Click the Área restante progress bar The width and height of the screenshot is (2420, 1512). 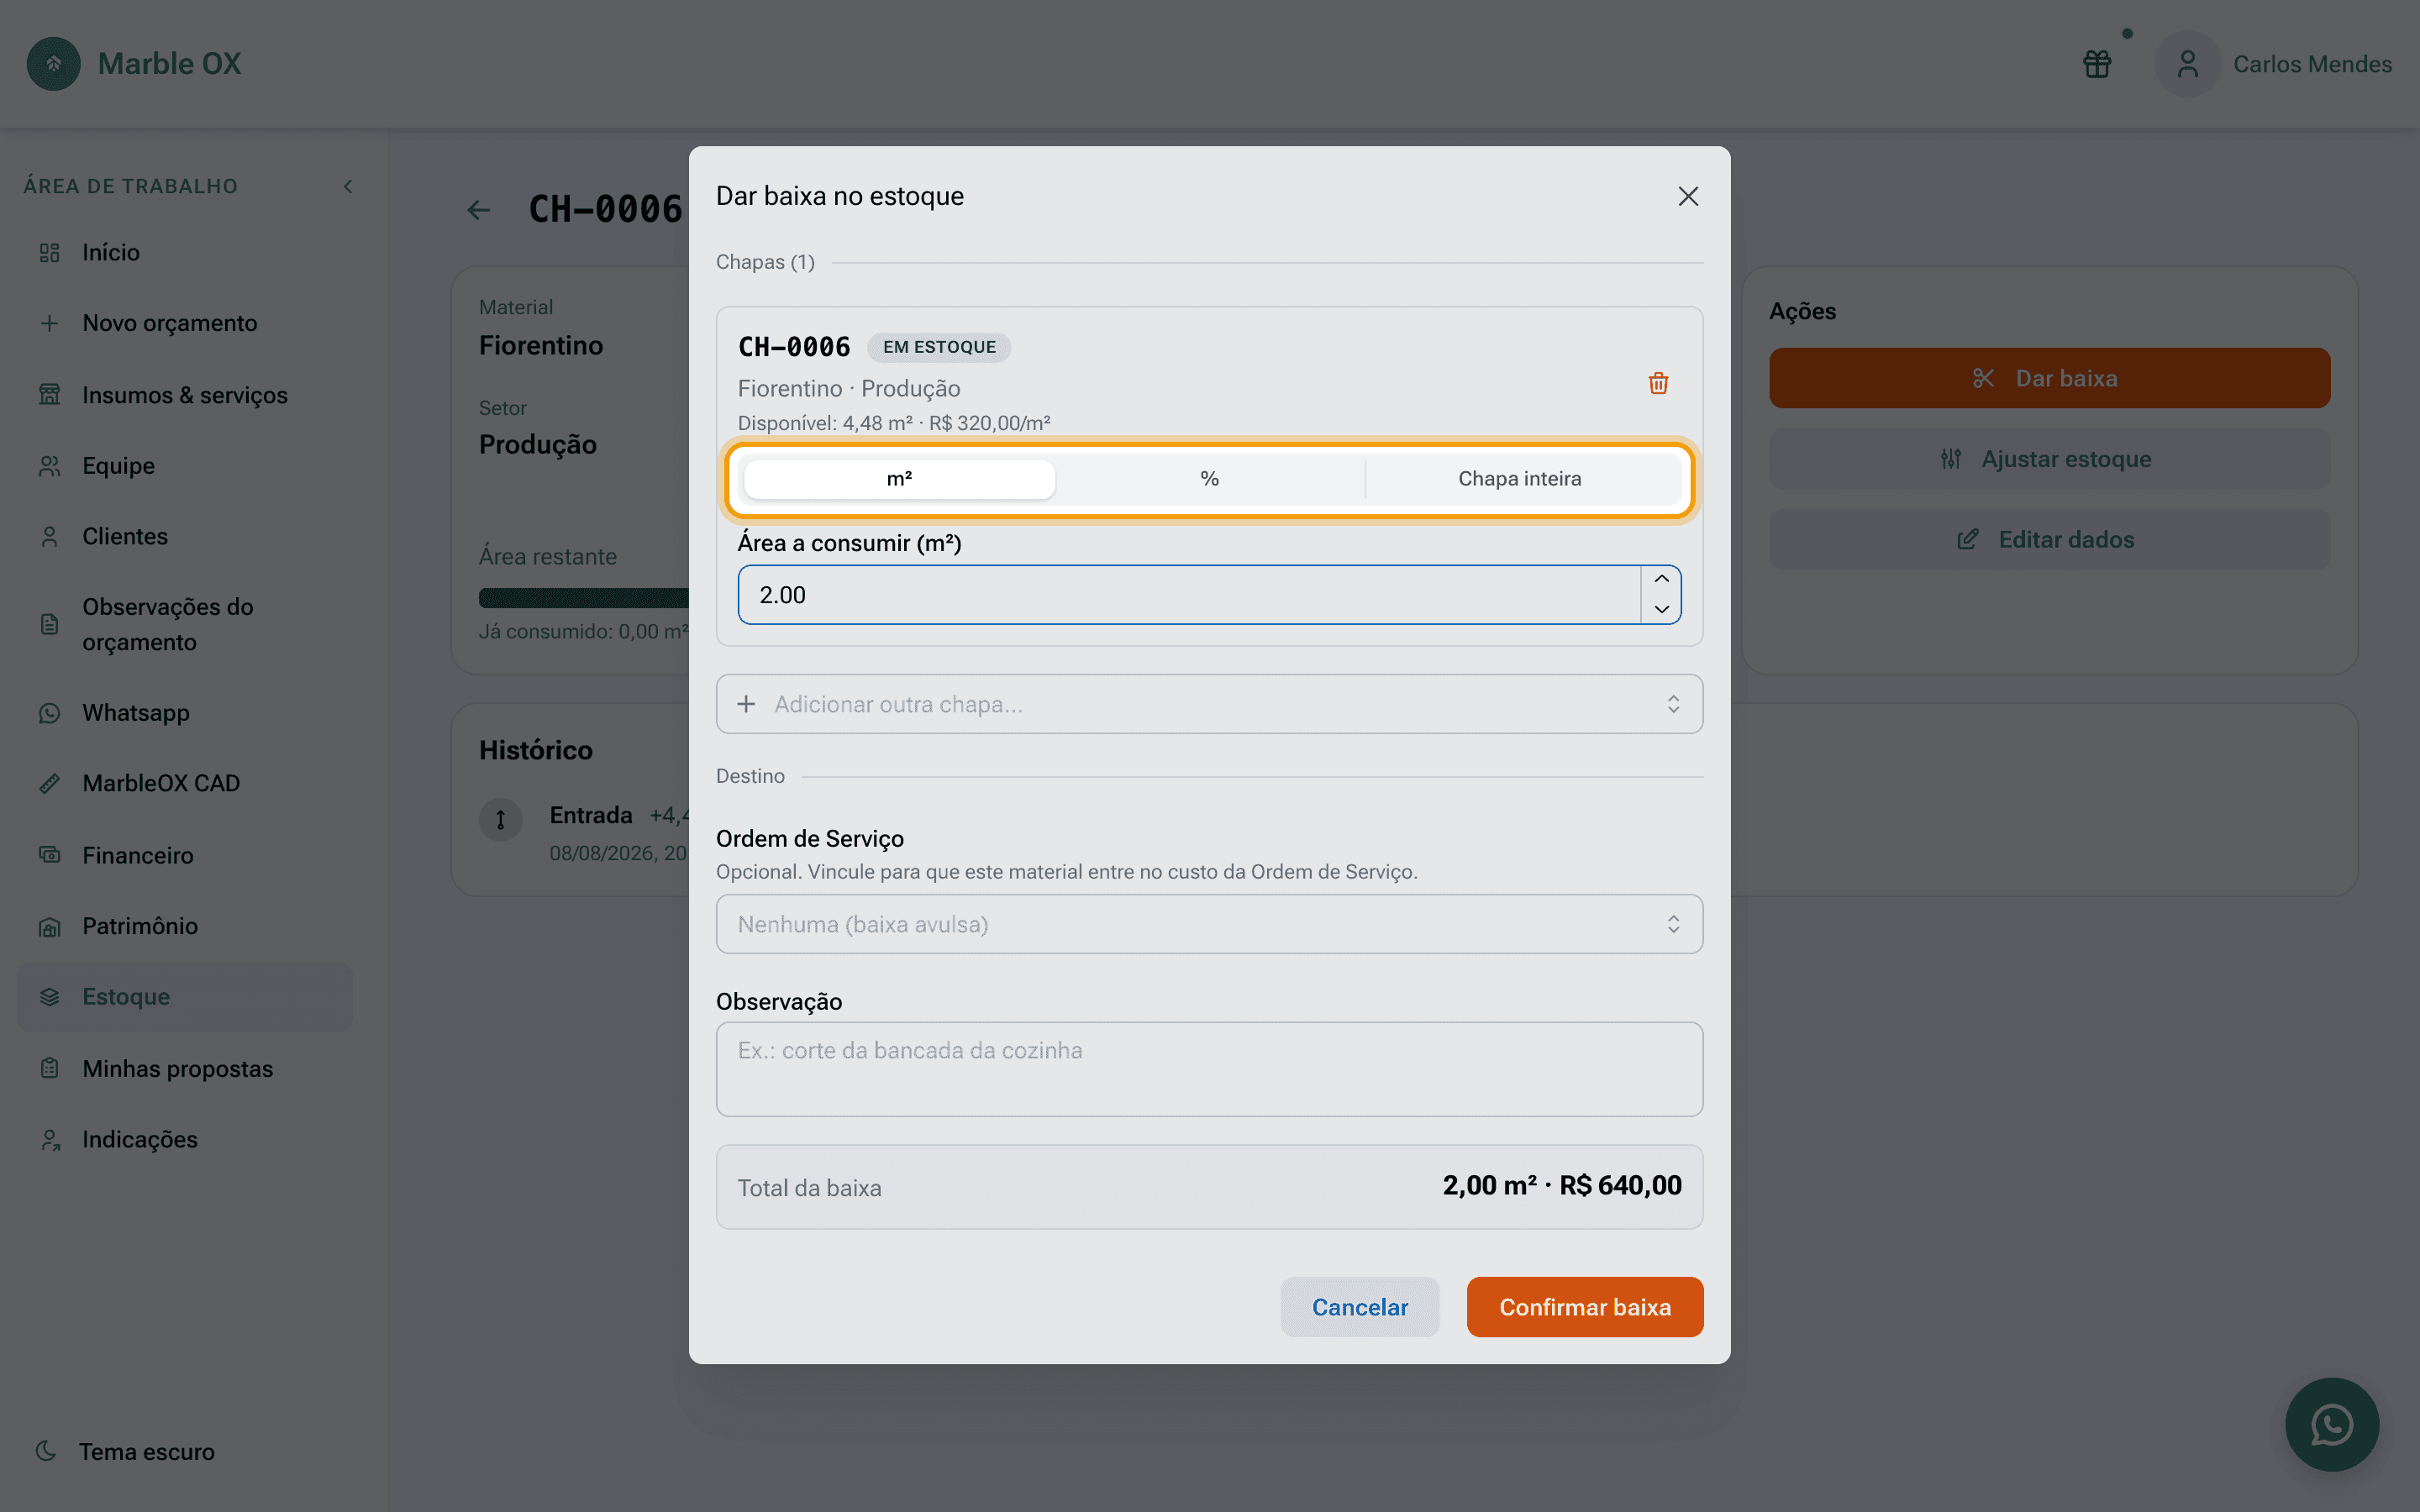tap(584, 598)
